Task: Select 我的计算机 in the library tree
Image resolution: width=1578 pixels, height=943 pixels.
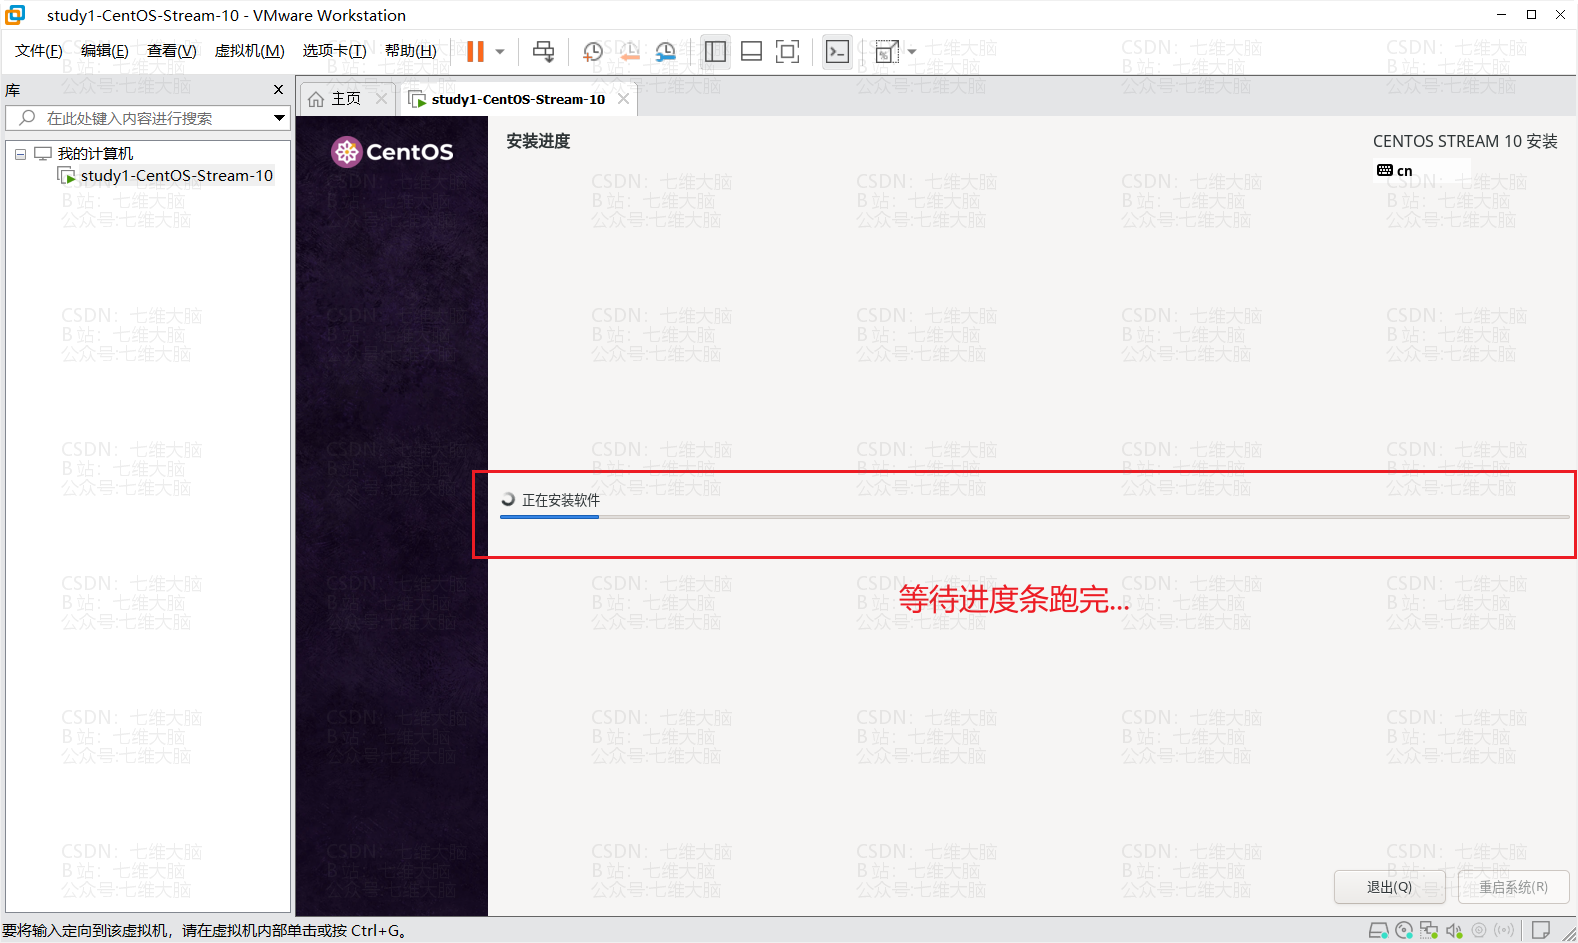Action: tap(95, 154)
